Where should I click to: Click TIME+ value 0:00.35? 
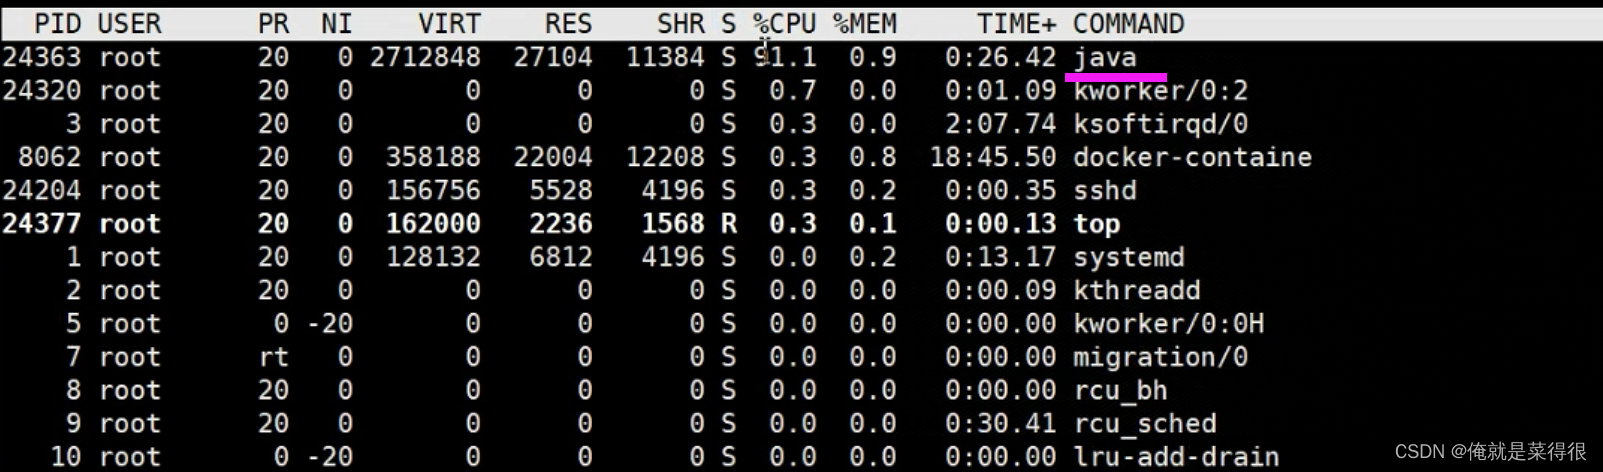pos(1000,190)
